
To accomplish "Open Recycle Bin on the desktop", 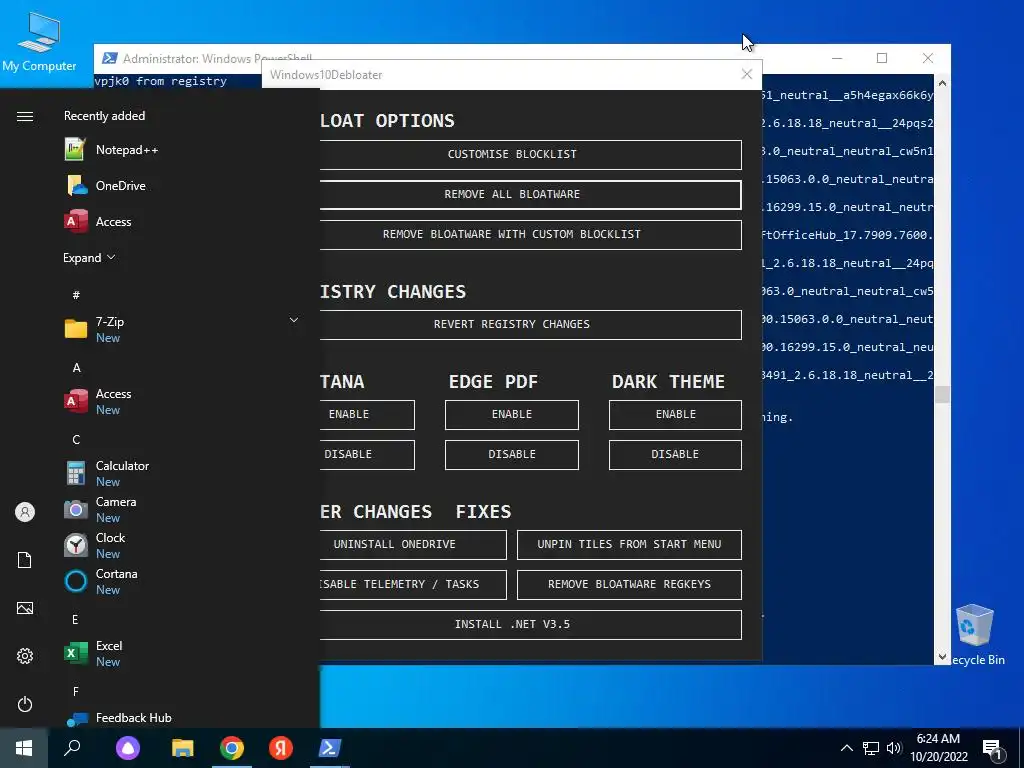I will tap(974, 635).
